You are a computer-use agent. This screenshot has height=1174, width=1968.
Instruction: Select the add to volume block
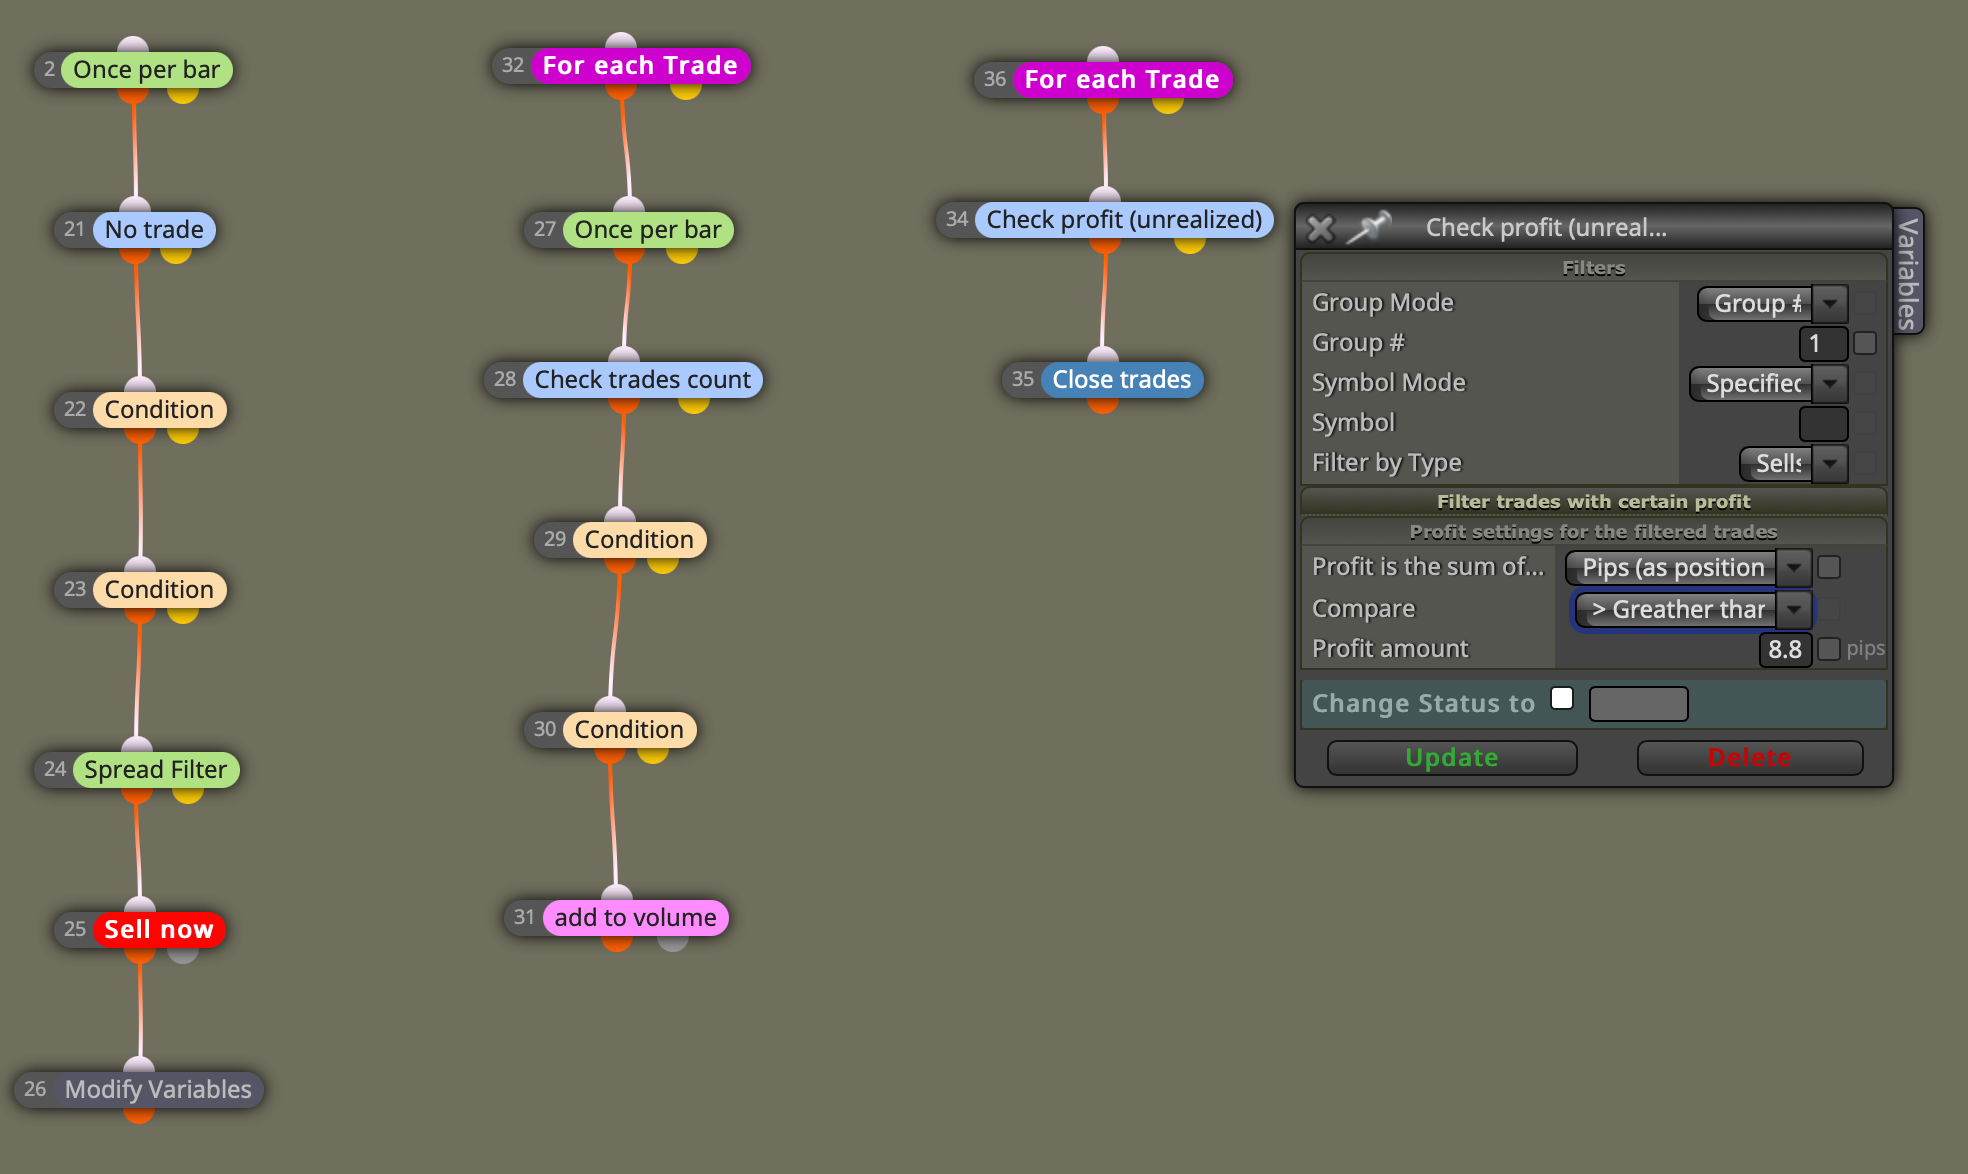point(635,918)
